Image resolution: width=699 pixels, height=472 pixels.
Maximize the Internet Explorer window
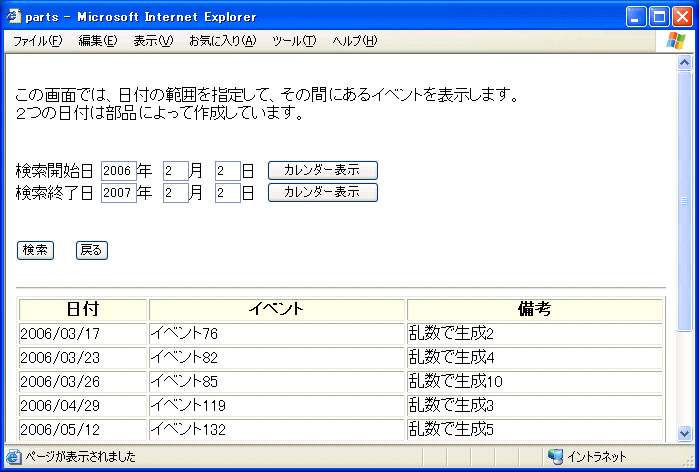coord(659,17)
